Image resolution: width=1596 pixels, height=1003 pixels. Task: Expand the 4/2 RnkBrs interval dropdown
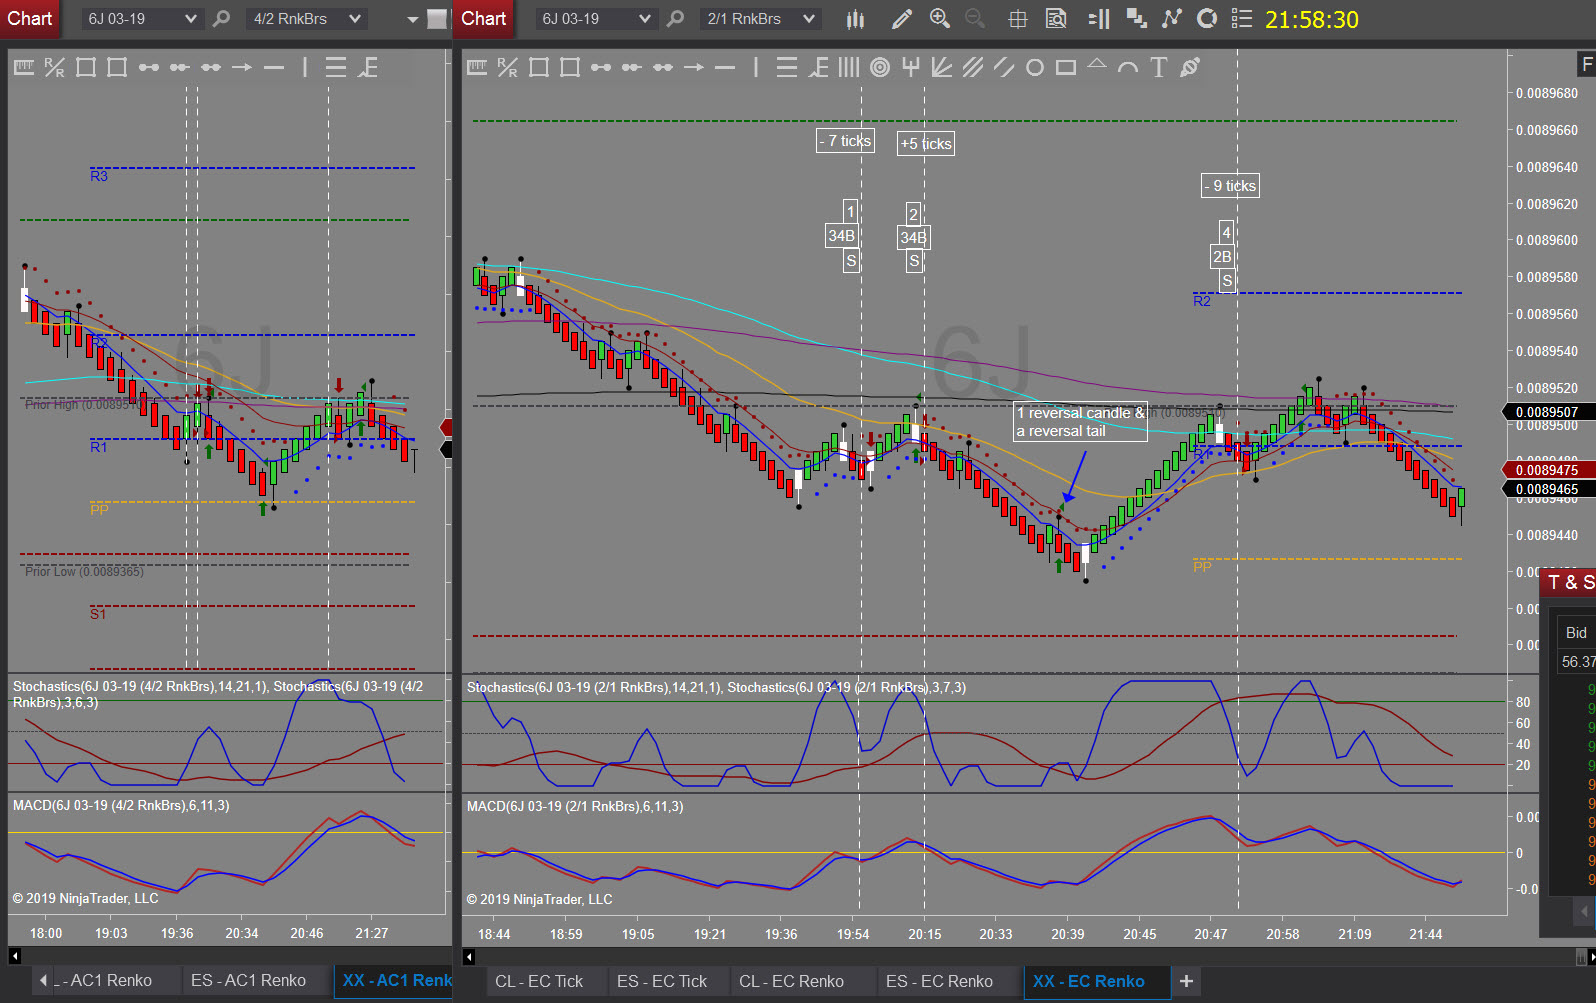point(355,19)
